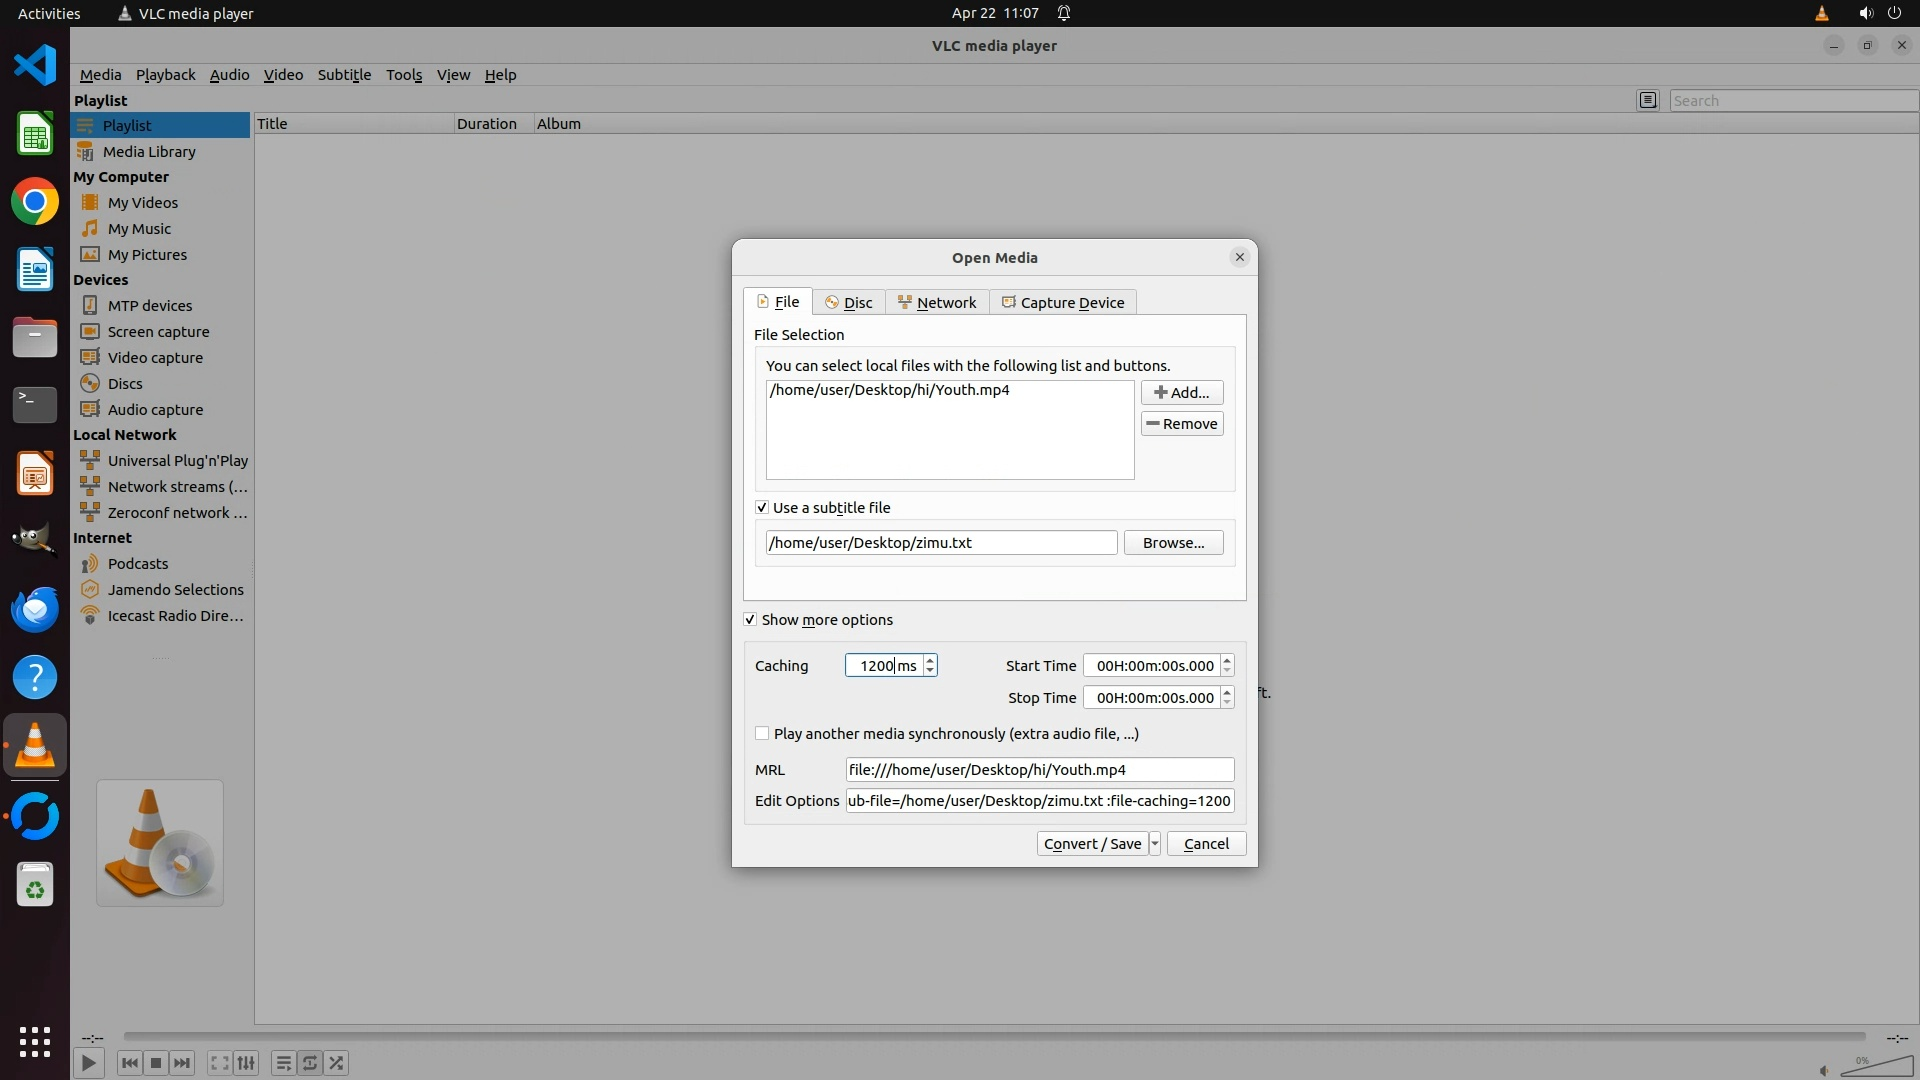Uncheck Use a subtitle file
The height and width of the screenshot is (1080, 1920).
pyautogui.click(x=762, y=508)
